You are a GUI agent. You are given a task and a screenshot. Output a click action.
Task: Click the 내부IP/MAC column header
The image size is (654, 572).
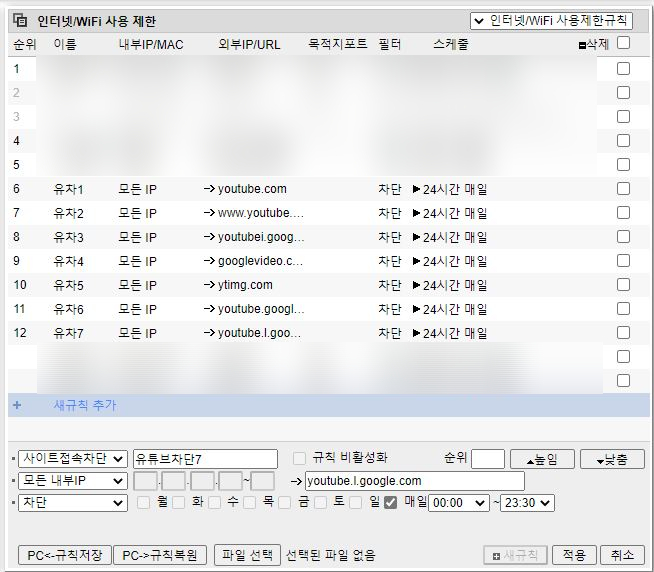point(151,44)
